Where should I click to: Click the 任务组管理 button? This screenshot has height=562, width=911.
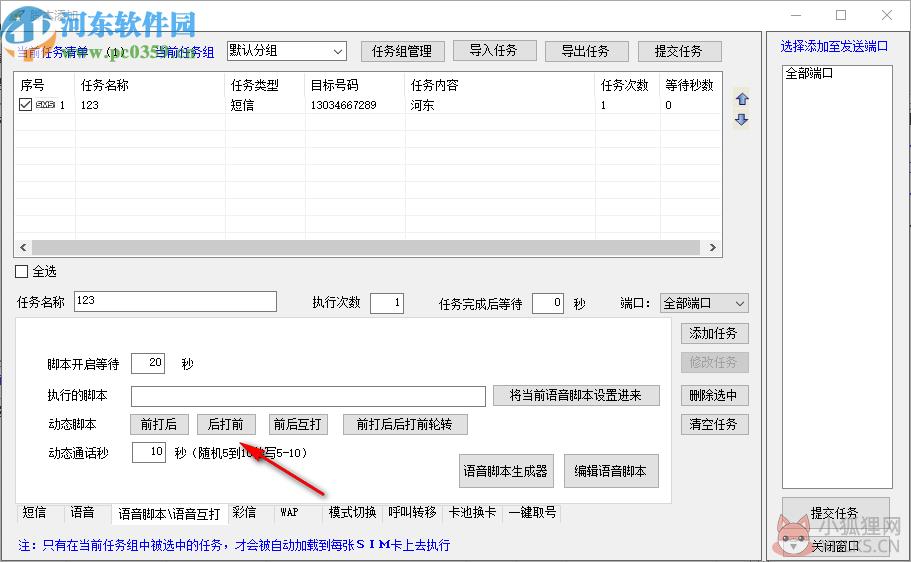tap(402, 51)
